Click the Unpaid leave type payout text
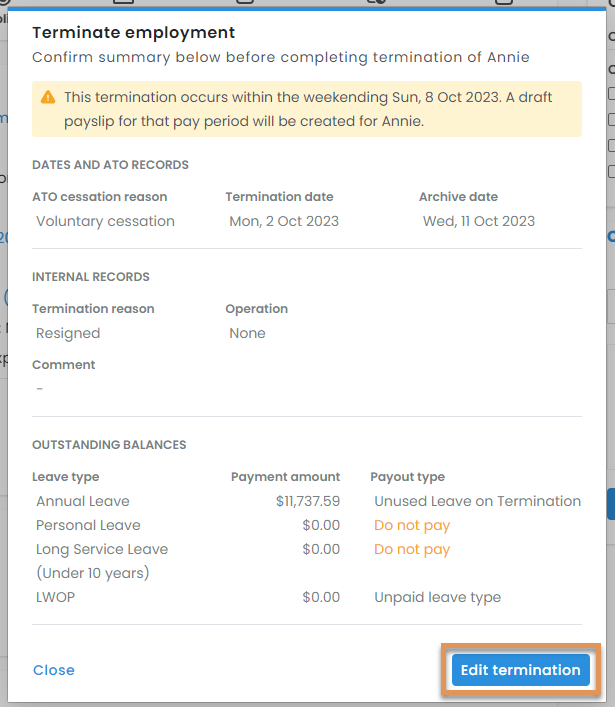 (437, 597)
